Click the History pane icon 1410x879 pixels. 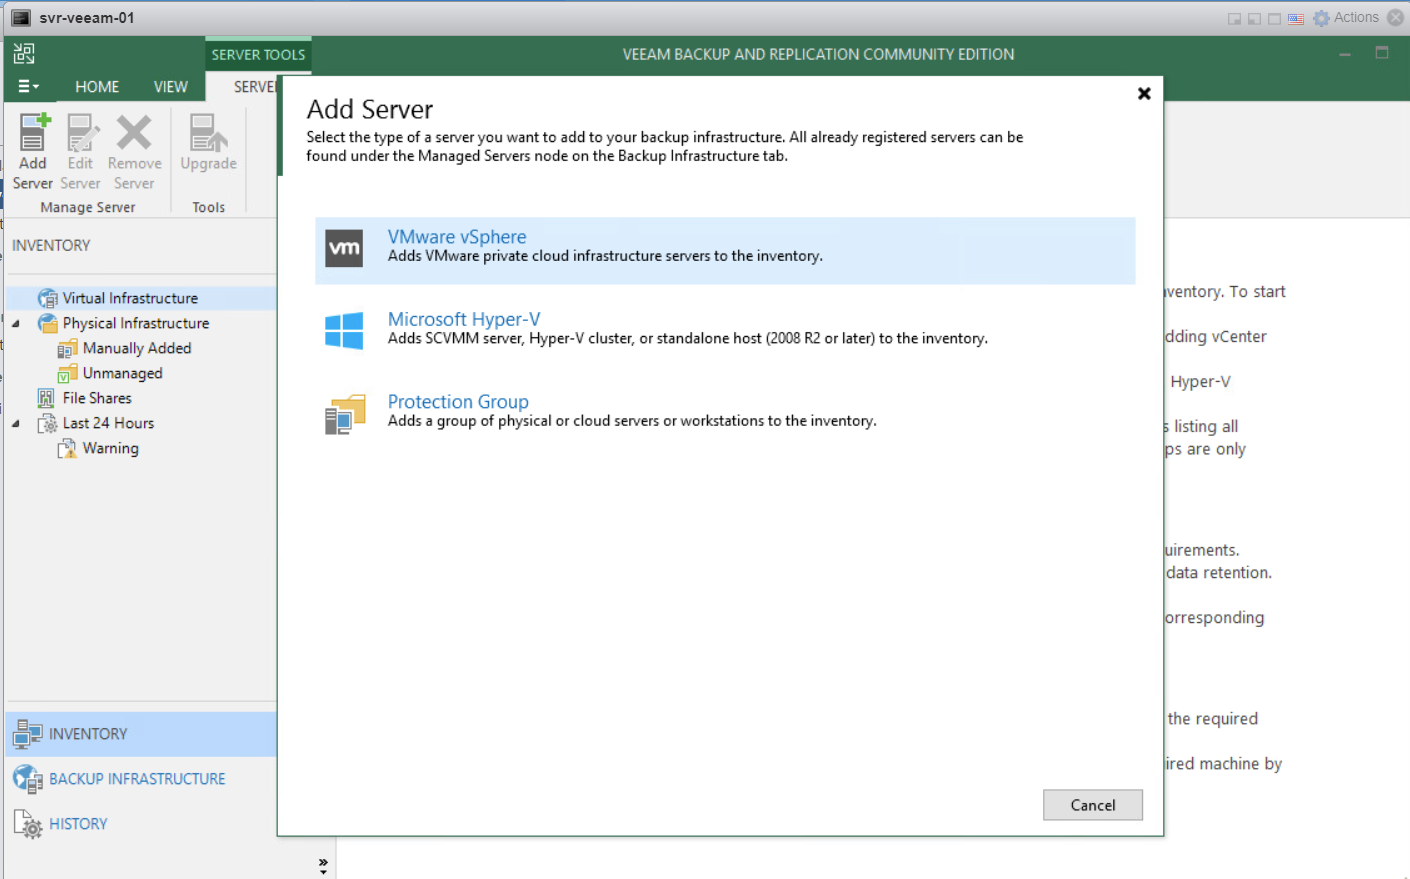27,824
